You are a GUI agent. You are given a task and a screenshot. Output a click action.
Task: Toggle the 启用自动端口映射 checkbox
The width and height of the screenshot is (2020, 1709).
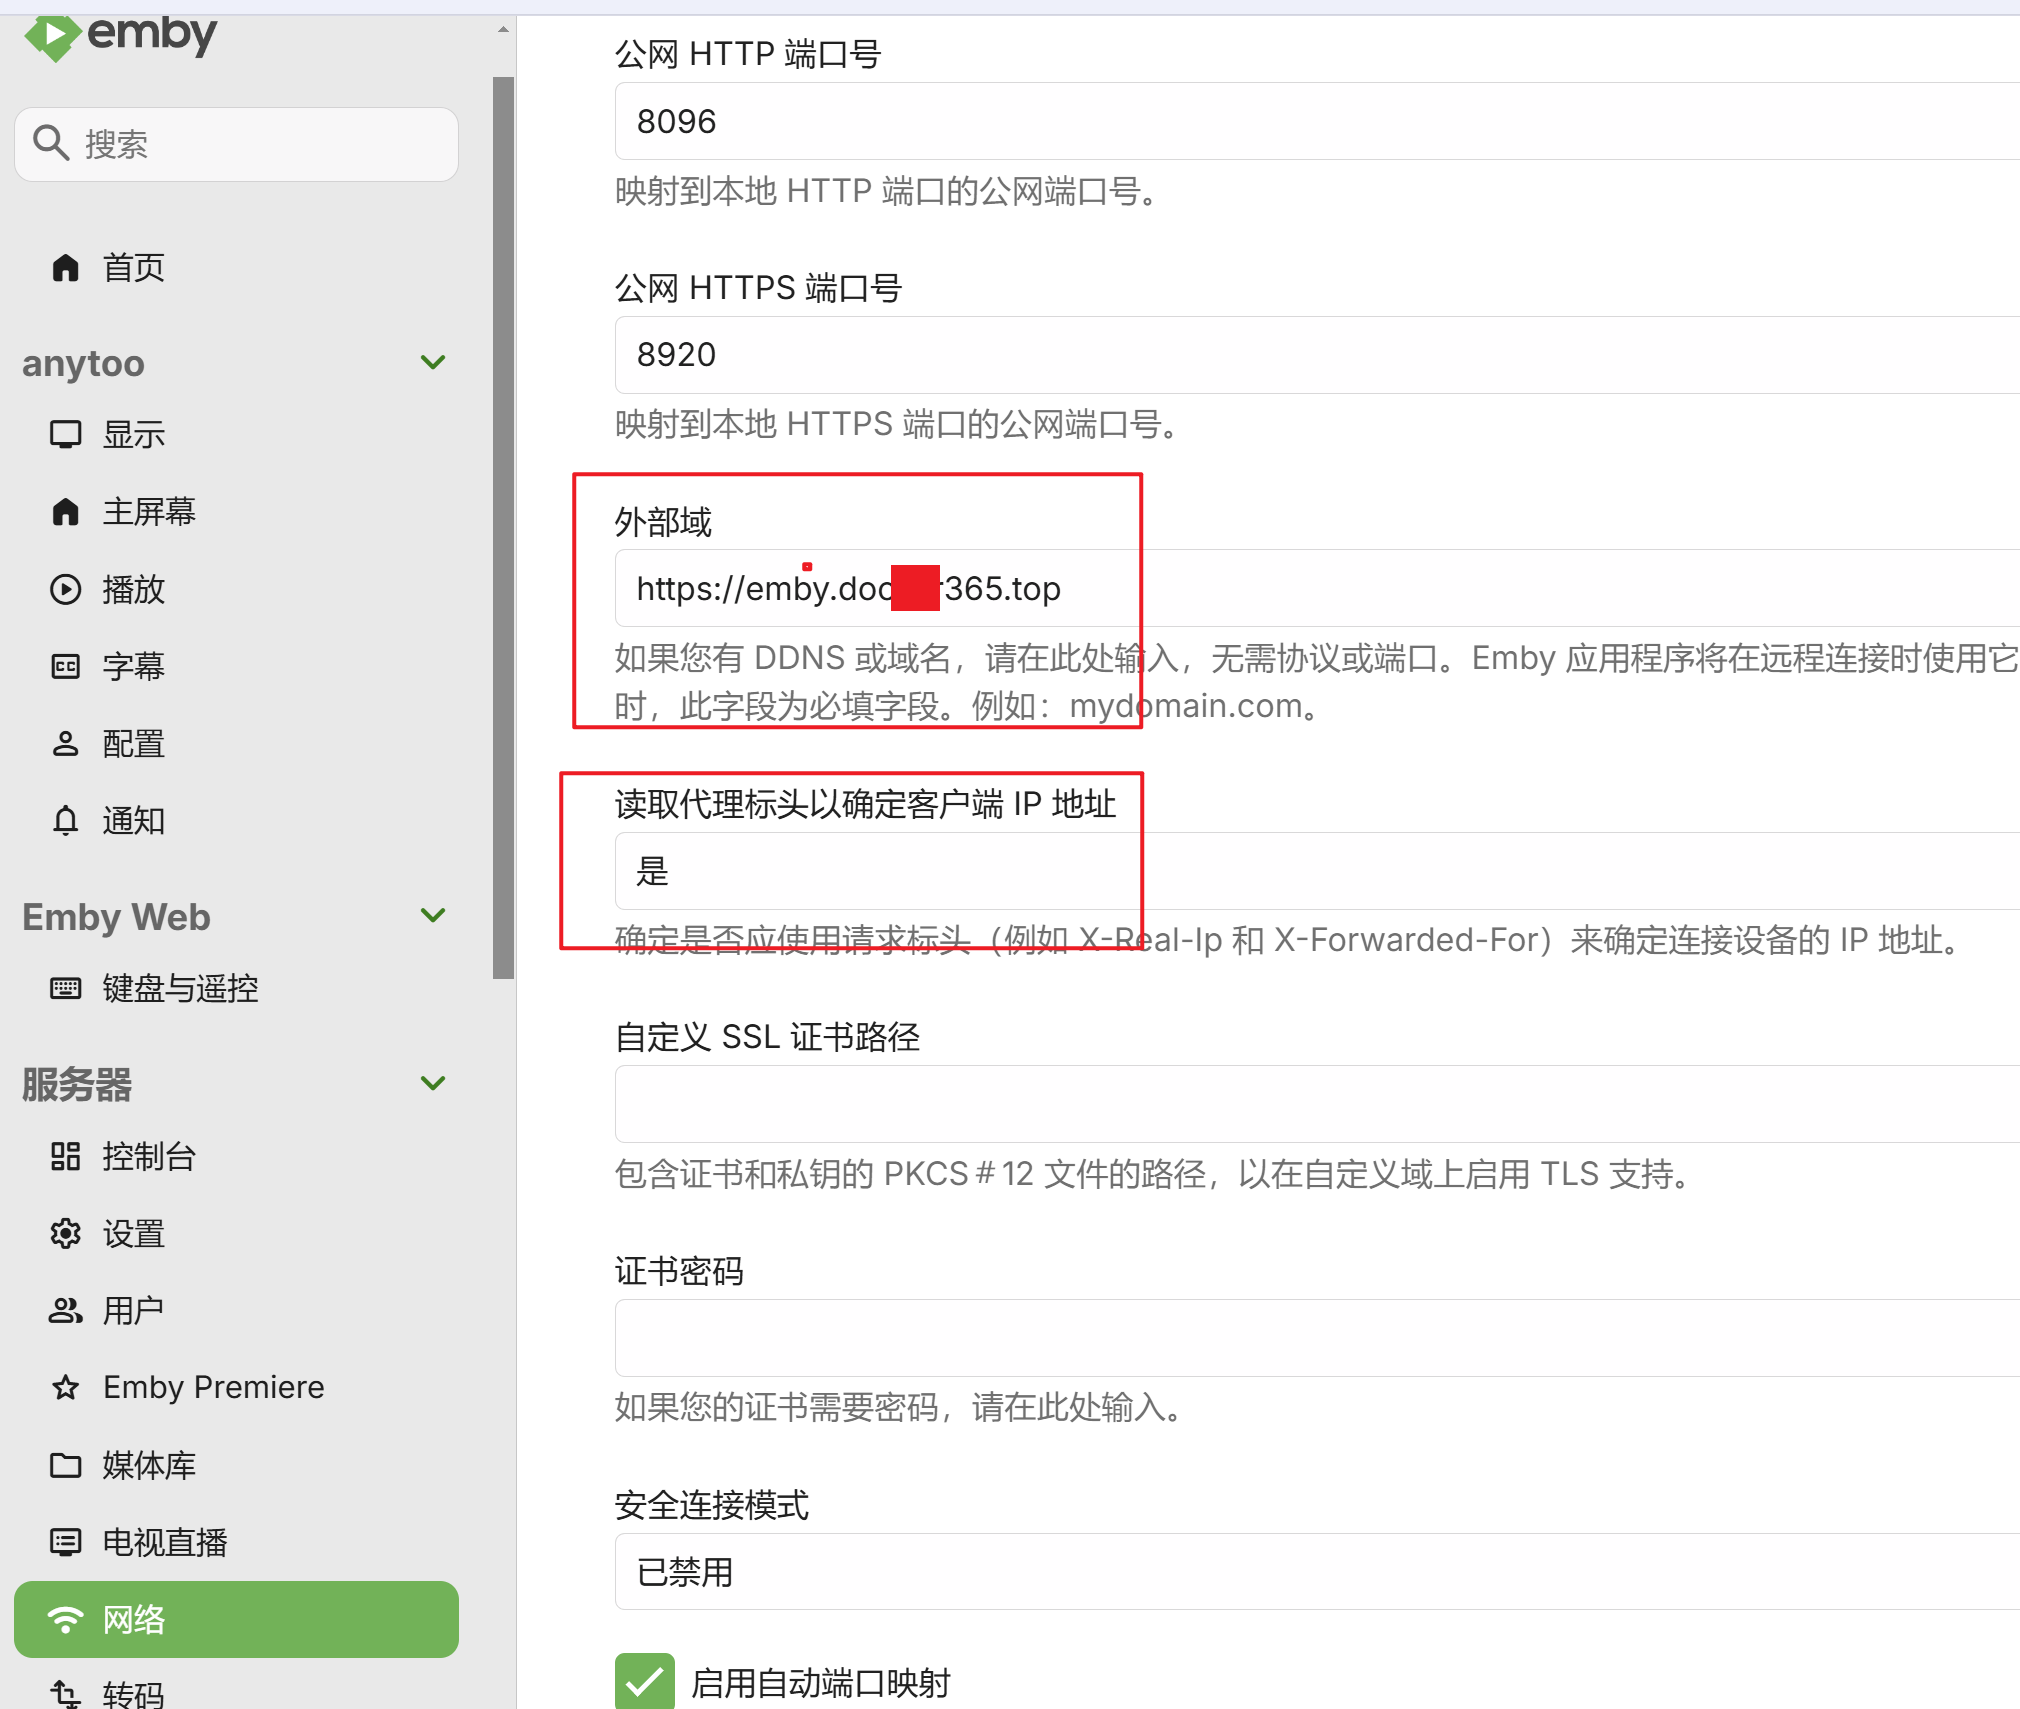pos(644,1682)
